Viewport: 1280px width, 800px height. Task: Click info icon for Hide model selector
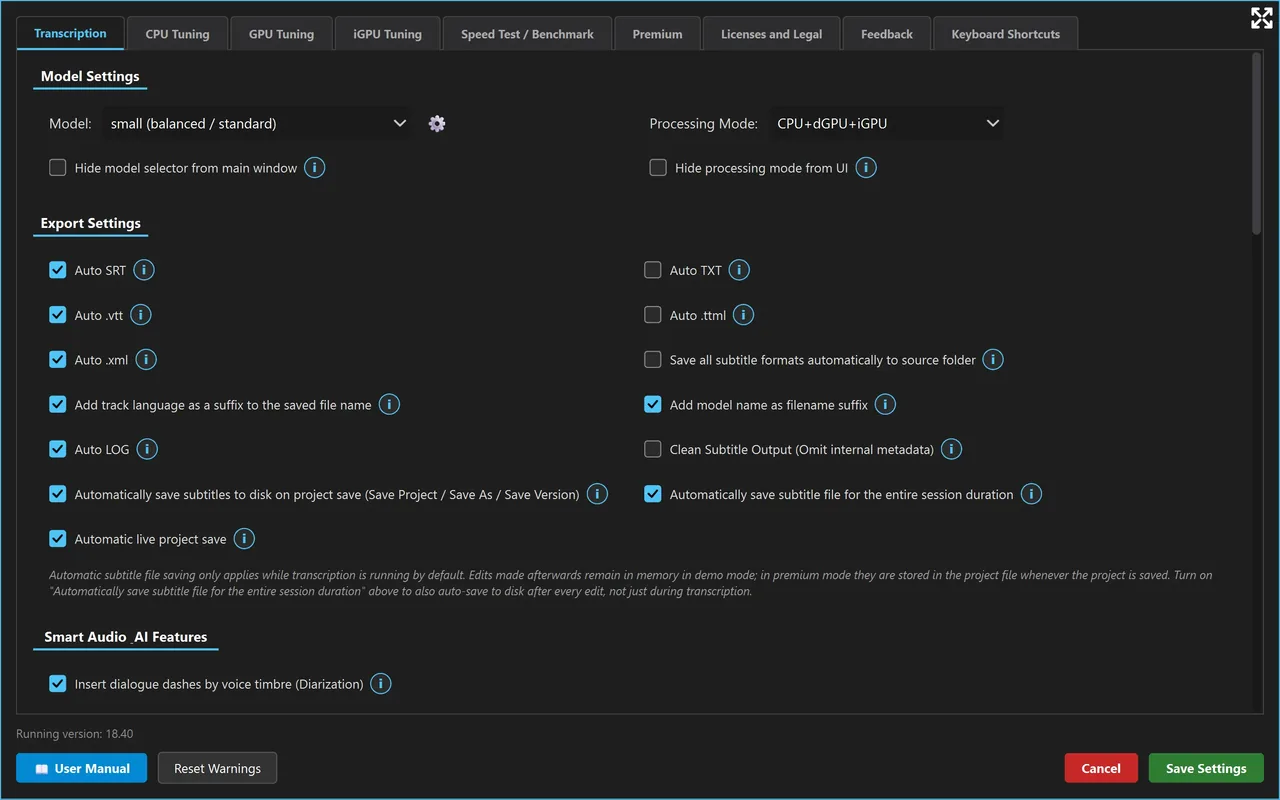point(314,168)
